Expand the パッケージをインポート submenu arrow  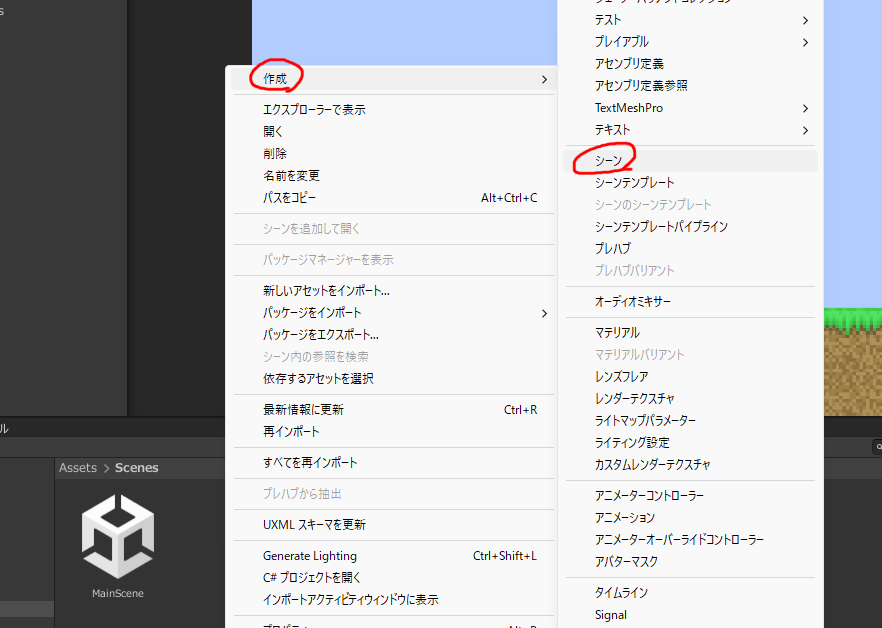tap(544, 313)
